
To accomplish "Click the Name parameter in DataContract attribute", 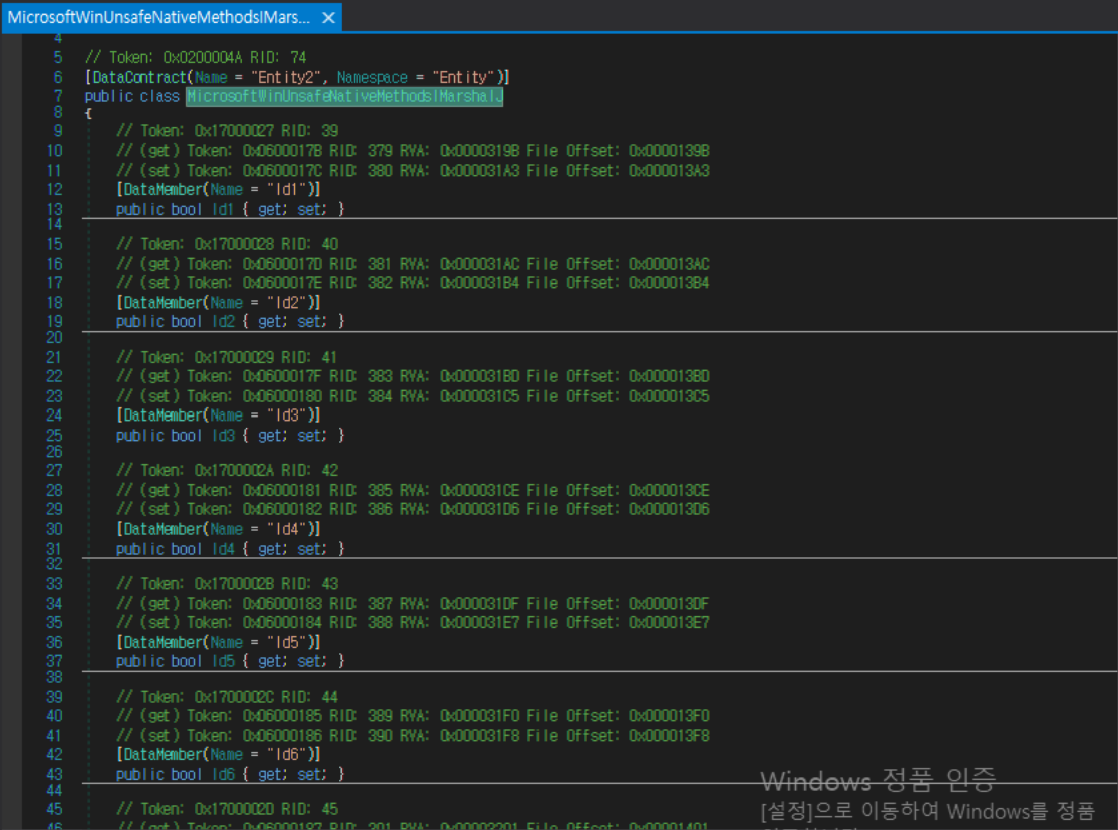I will (211, 77).
